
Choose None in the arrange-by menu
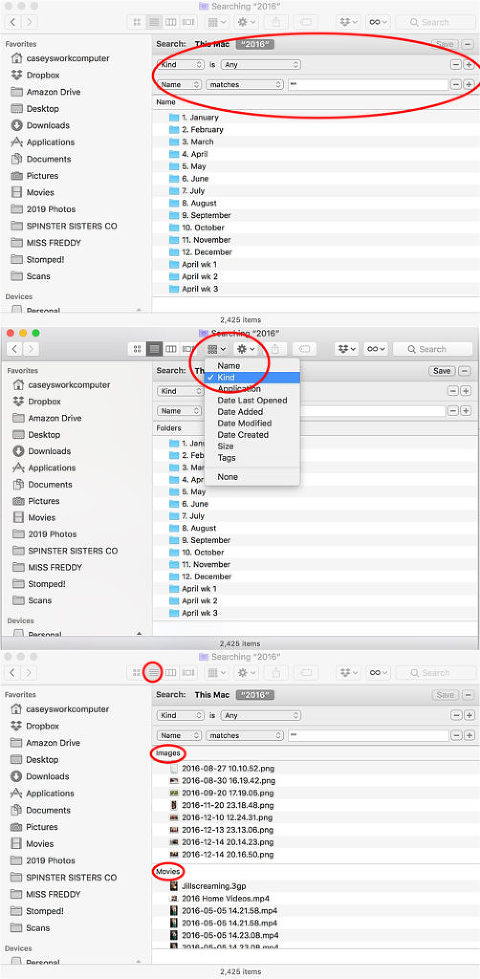(x=227, y=477)
